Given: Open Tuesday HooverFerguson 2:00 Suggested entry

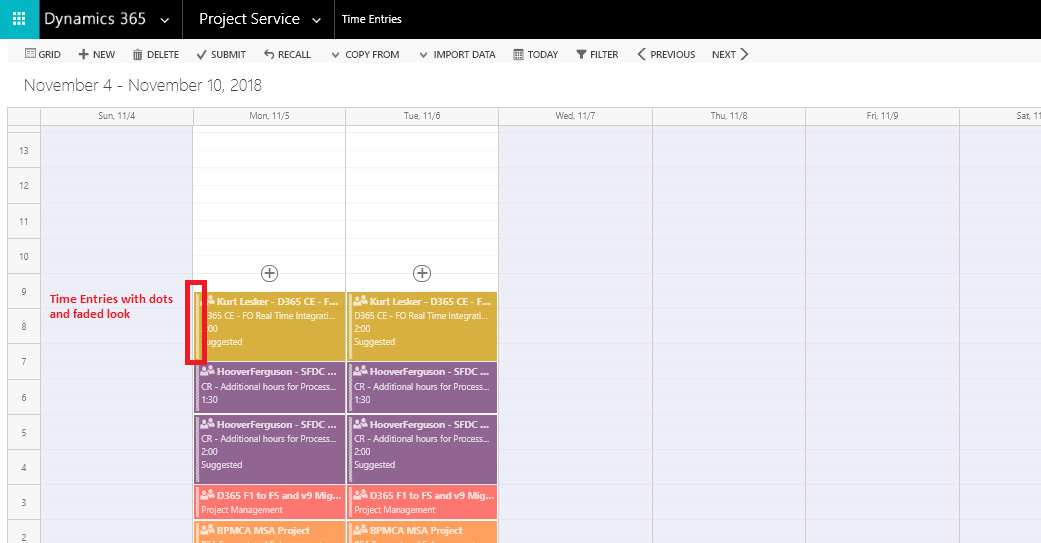Looking at the screenshot, I should 422,449.
